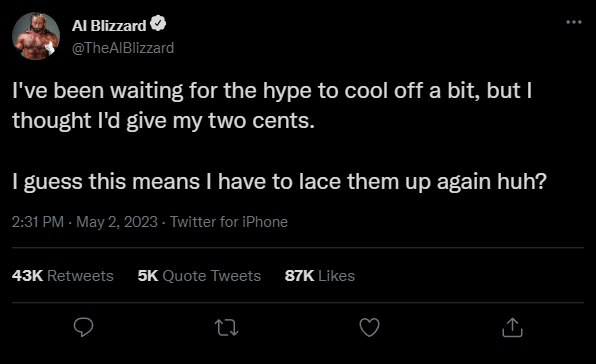The height and width of the screenshot is (364, 596).
Task: Click the word Likes in stats
Action: click(x=336, y=275)
